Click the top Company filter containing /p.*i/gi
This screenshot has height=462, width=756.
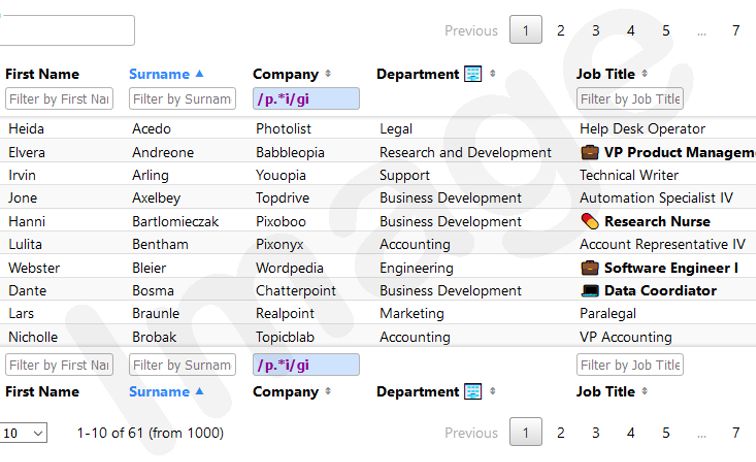click(306, 99)
